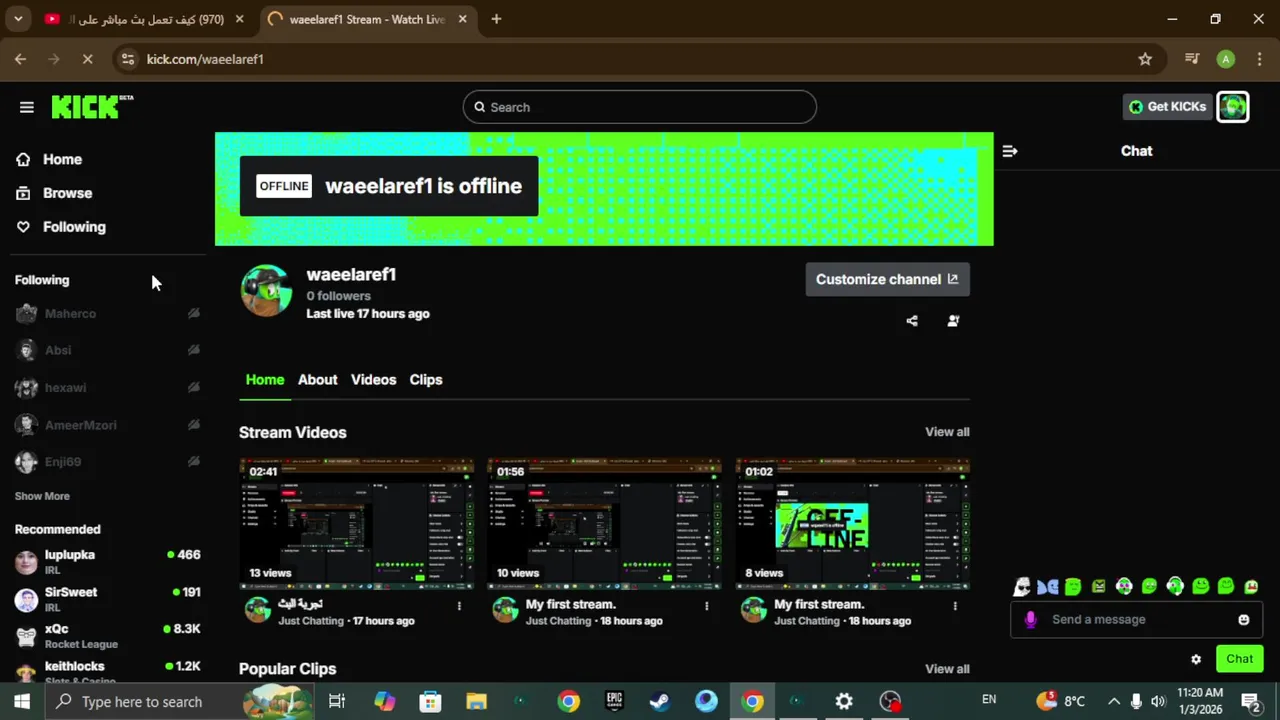Open the emoji picker in message box
Screen dimensions: 1280x720
[1244, 620]
